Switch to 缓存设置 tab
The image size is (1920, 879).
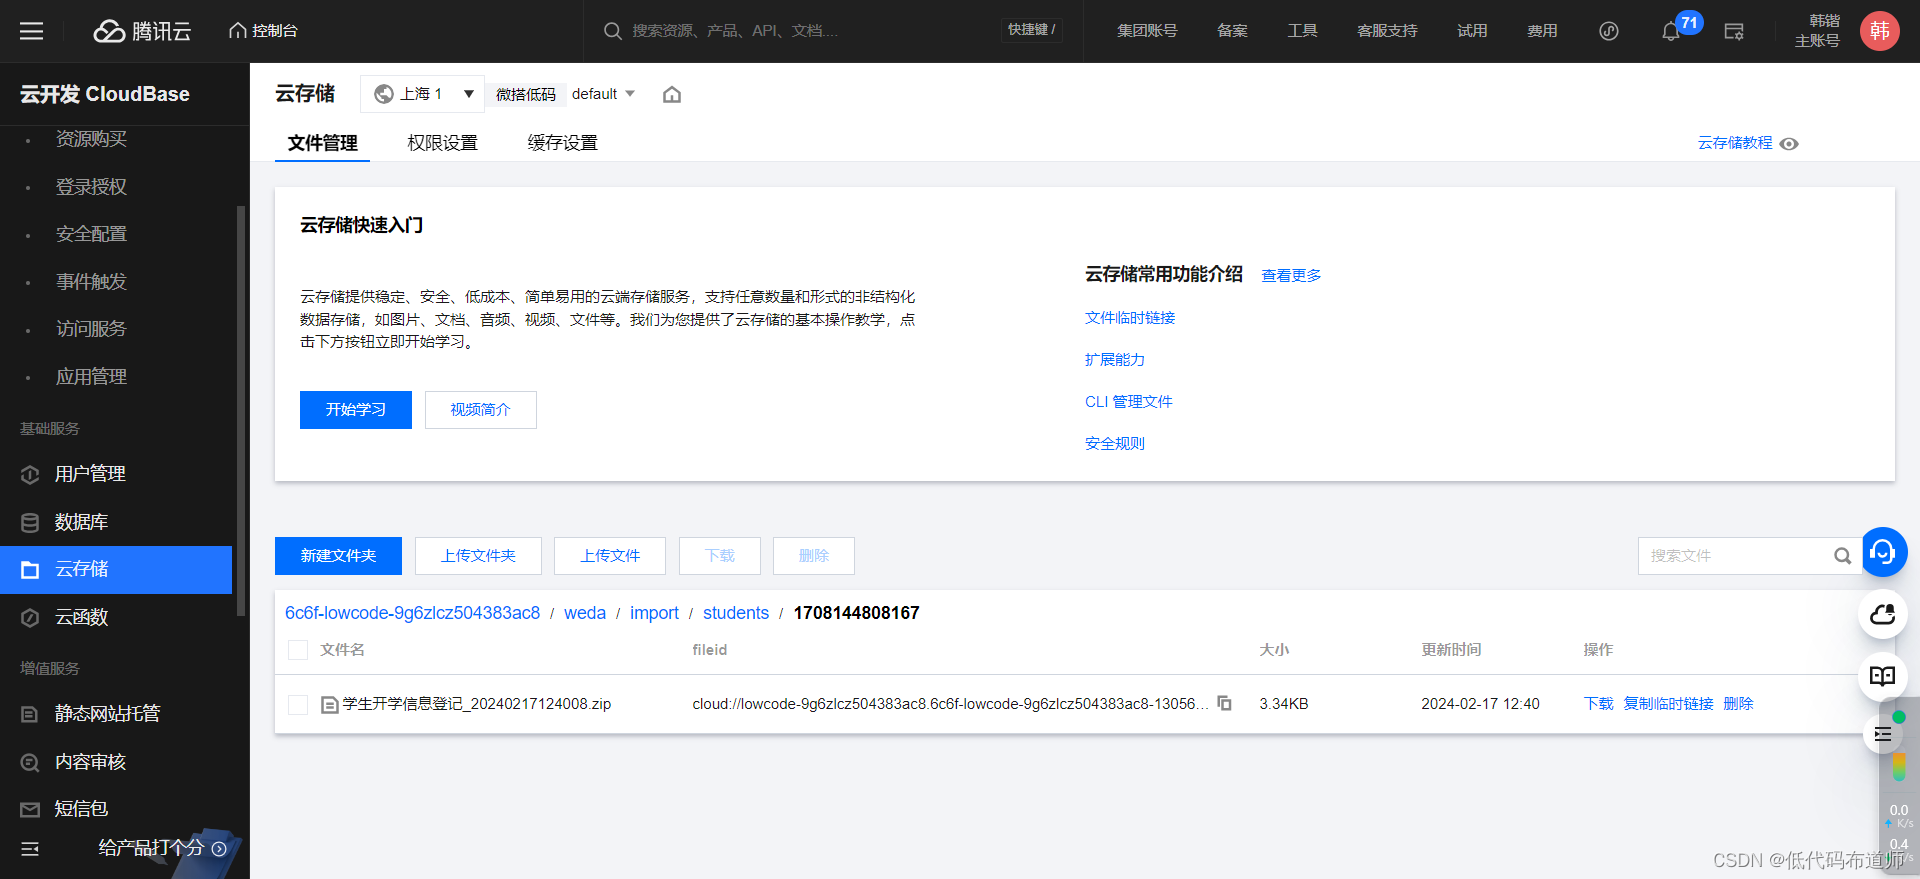tap(562, 143)
